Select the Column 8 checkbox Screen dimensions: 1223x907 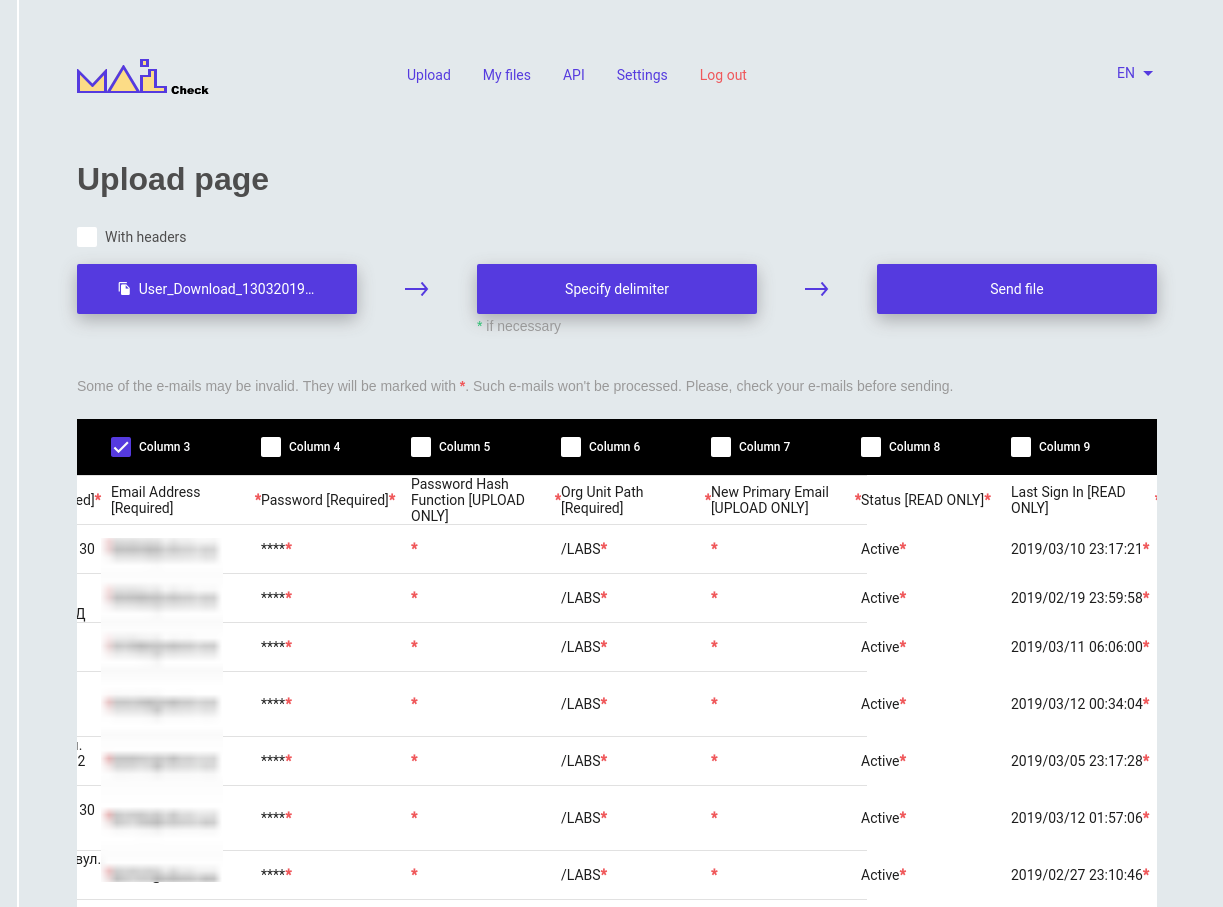click(x=871, y=447)
